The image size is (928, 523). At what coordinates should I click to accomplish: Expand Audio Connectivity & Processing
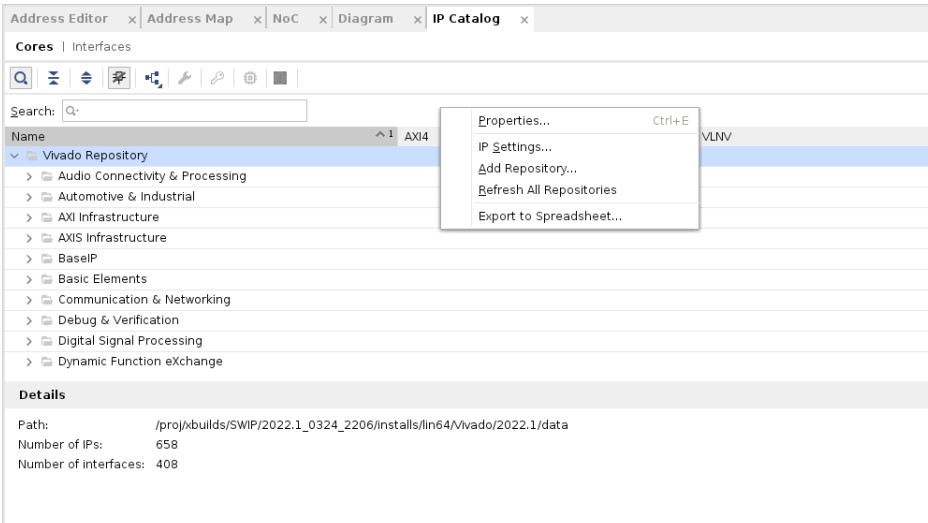[x=29, y=176]
